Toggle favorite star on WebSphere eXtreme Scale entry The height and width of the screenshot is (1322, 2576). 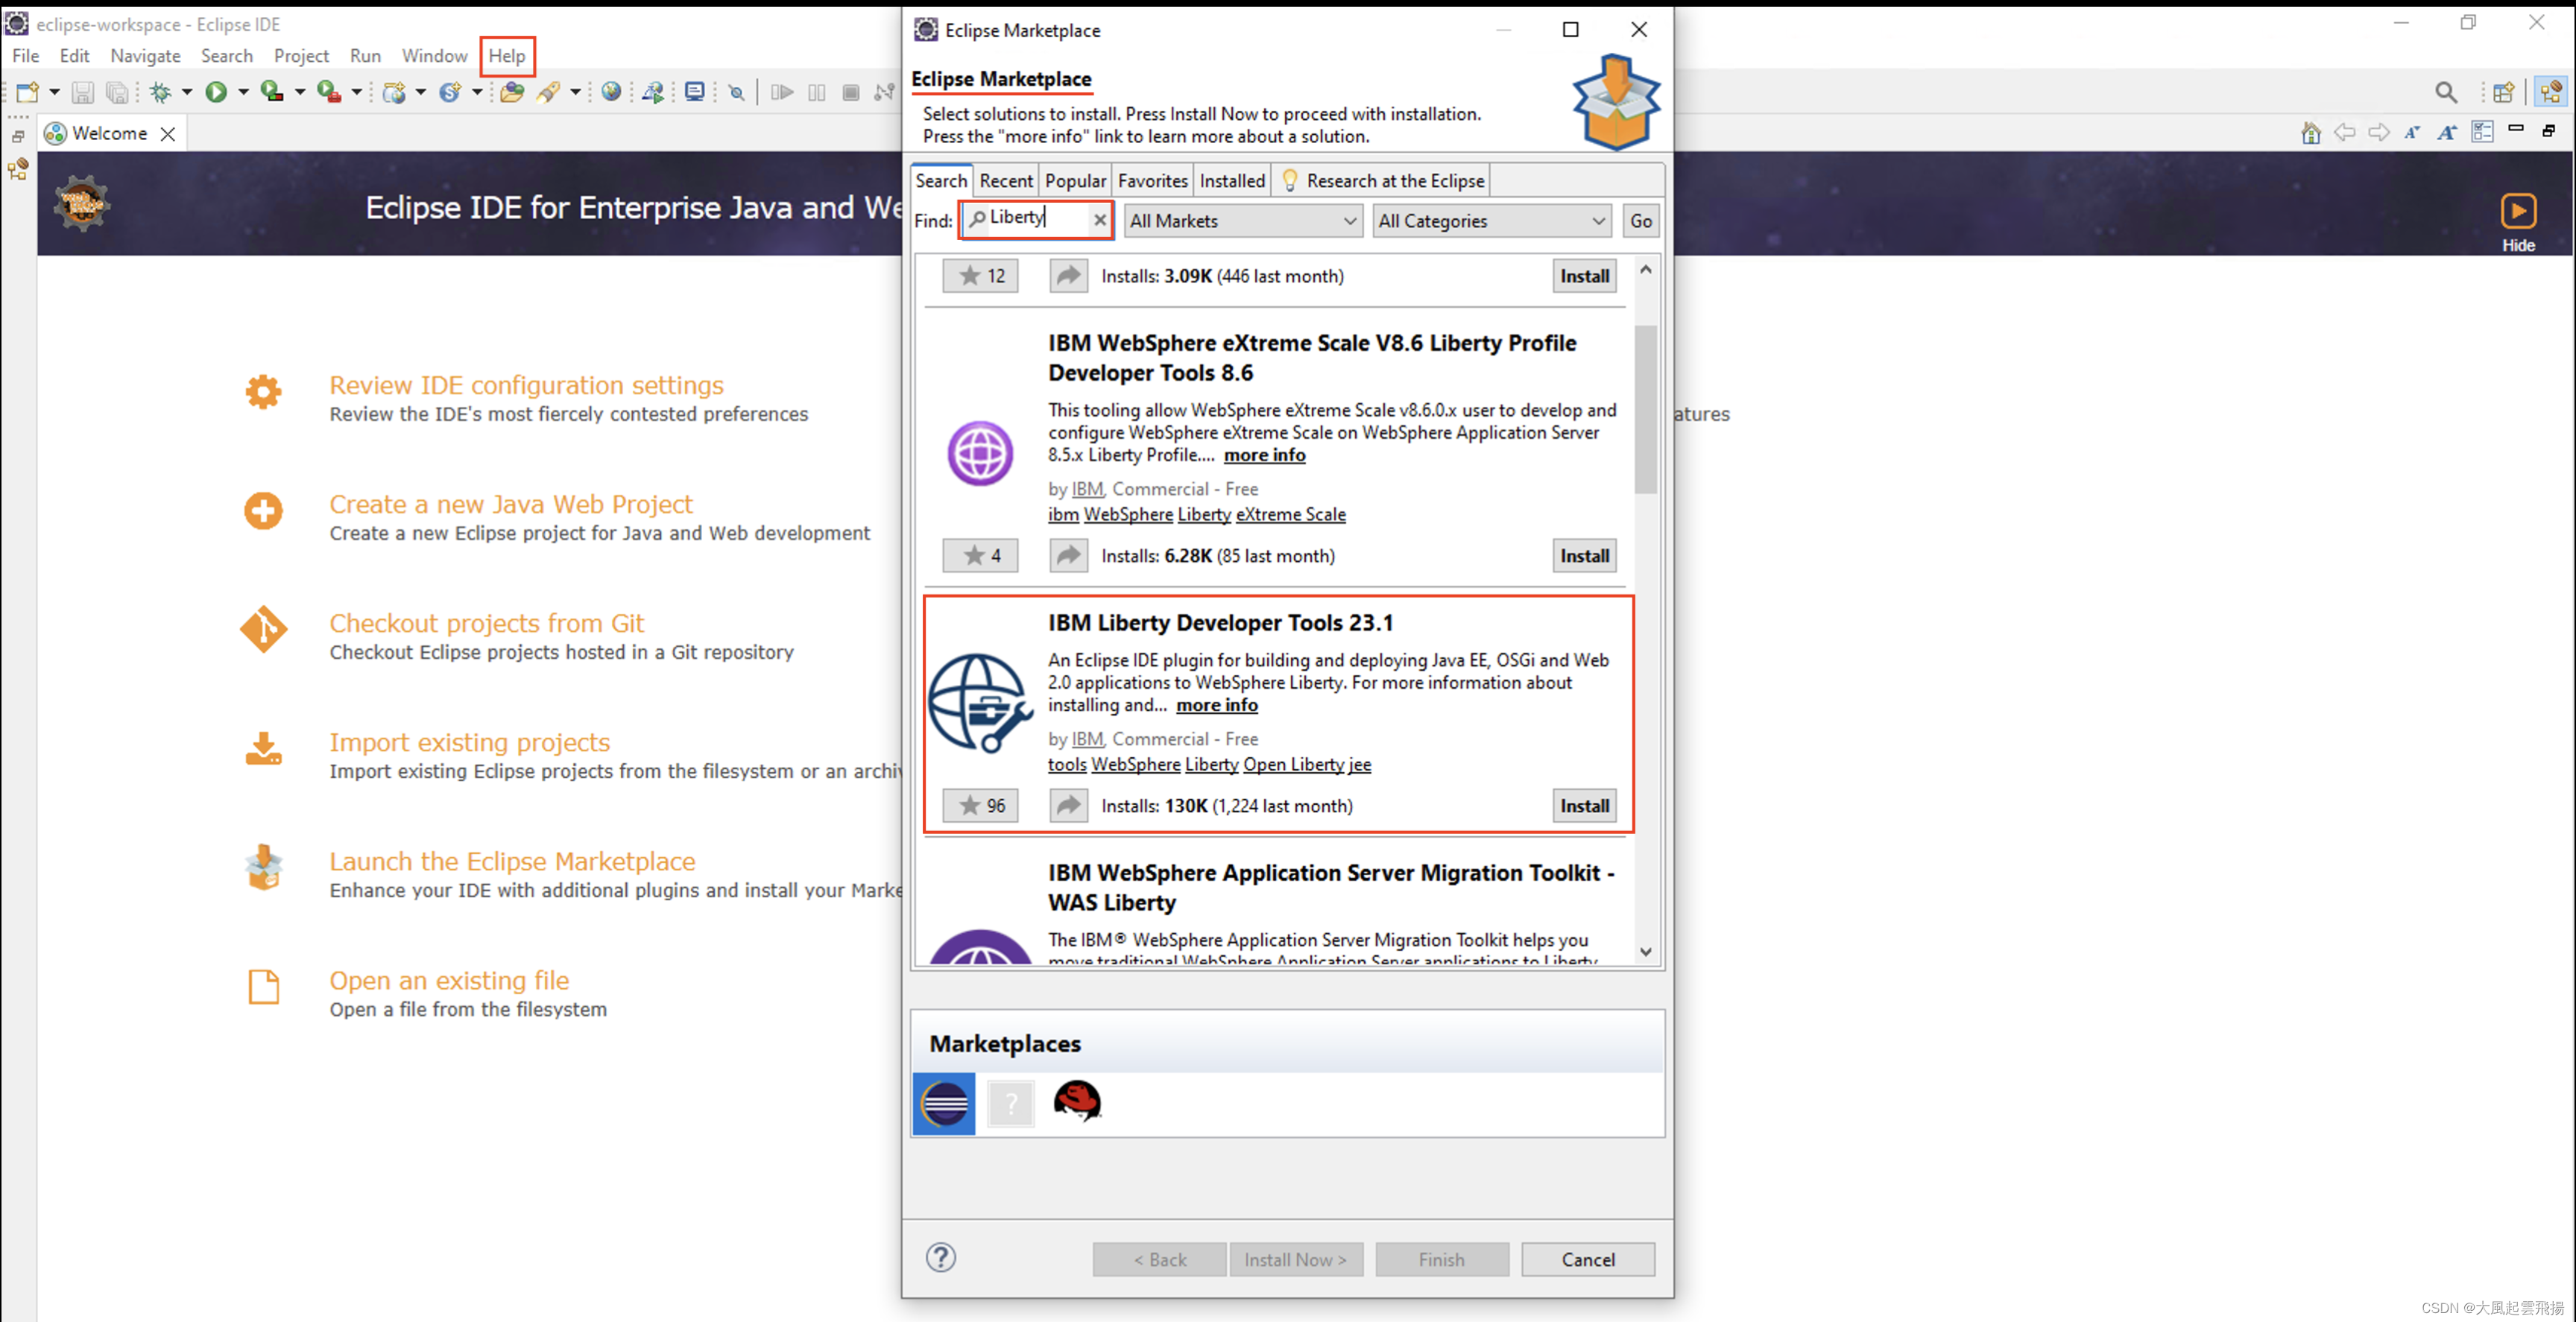[x=980, y=555]
